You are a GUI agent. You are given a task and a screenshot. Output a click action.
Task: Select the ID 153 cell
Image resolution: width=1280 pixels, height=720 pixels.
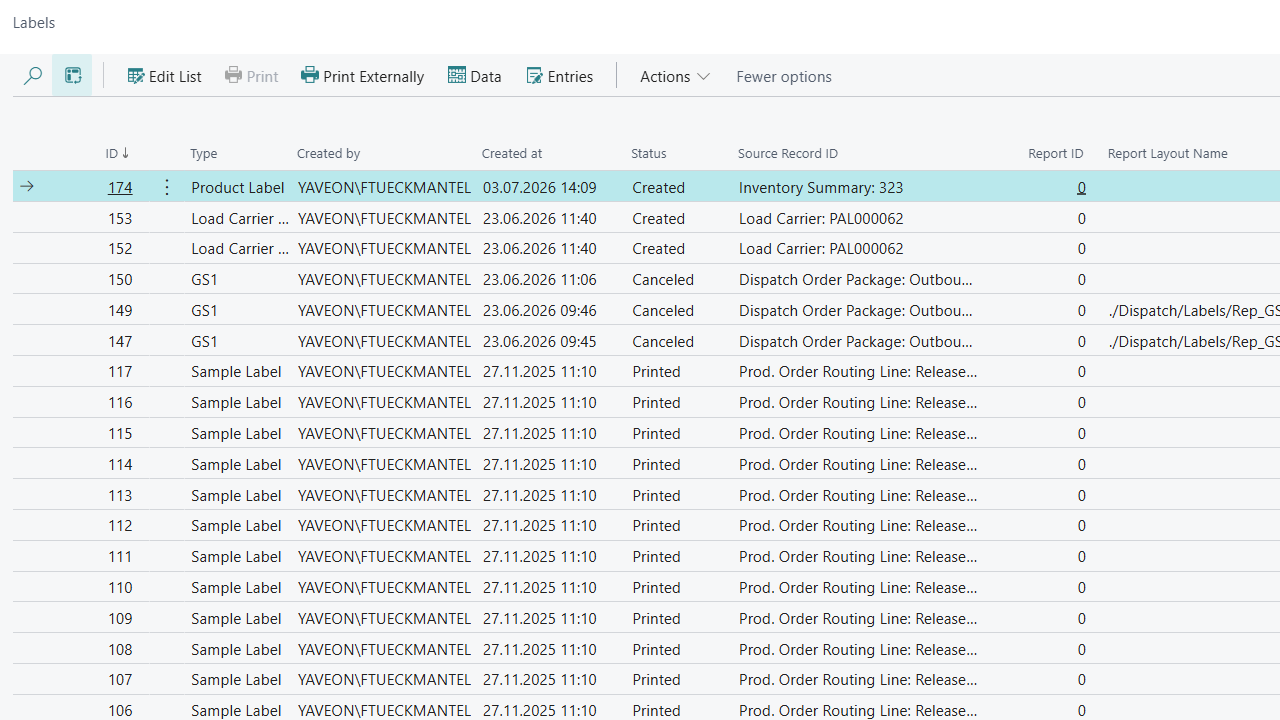tap(120, 218)
